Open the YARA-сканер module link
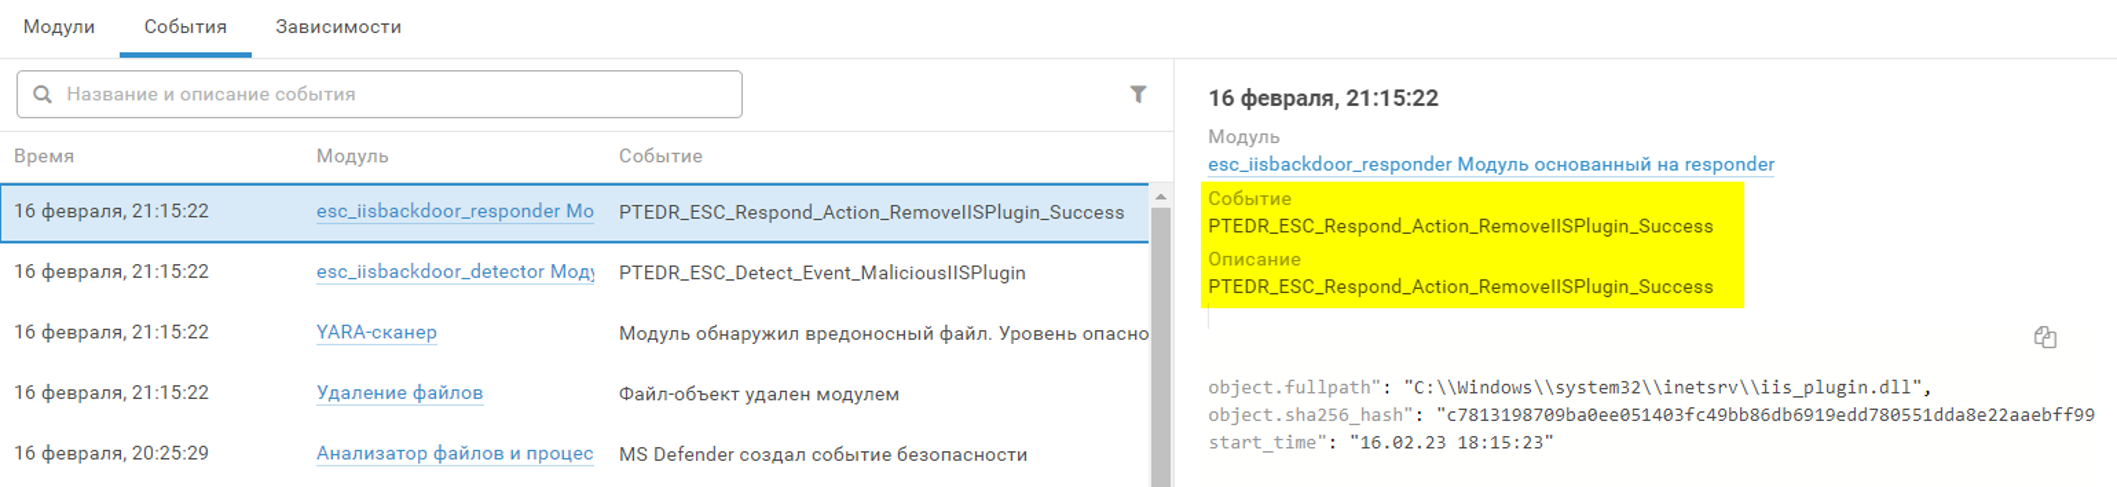This screenshot has width=2117, height=487. click(x=376, y=332)
